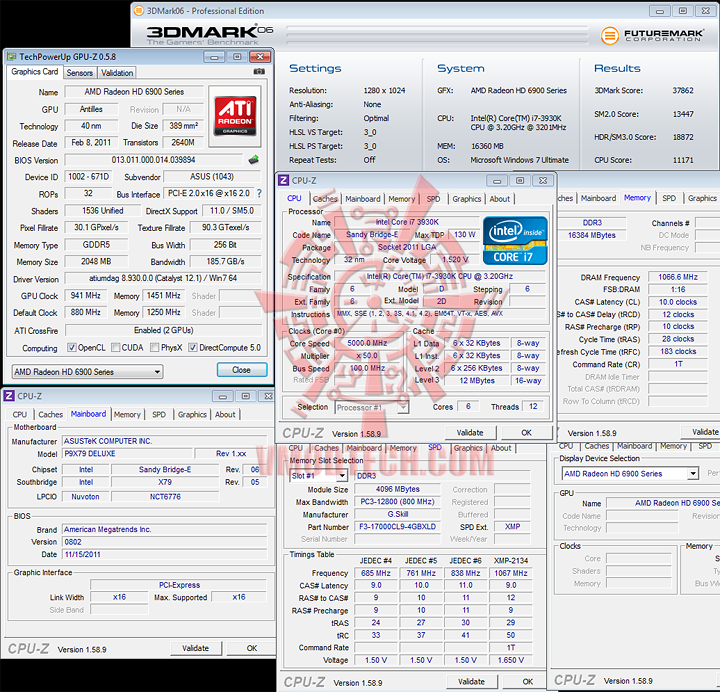
Task: Click the Part Number F3-17000CL9-4GBXLD field
Action: click(x=397, y=527)
